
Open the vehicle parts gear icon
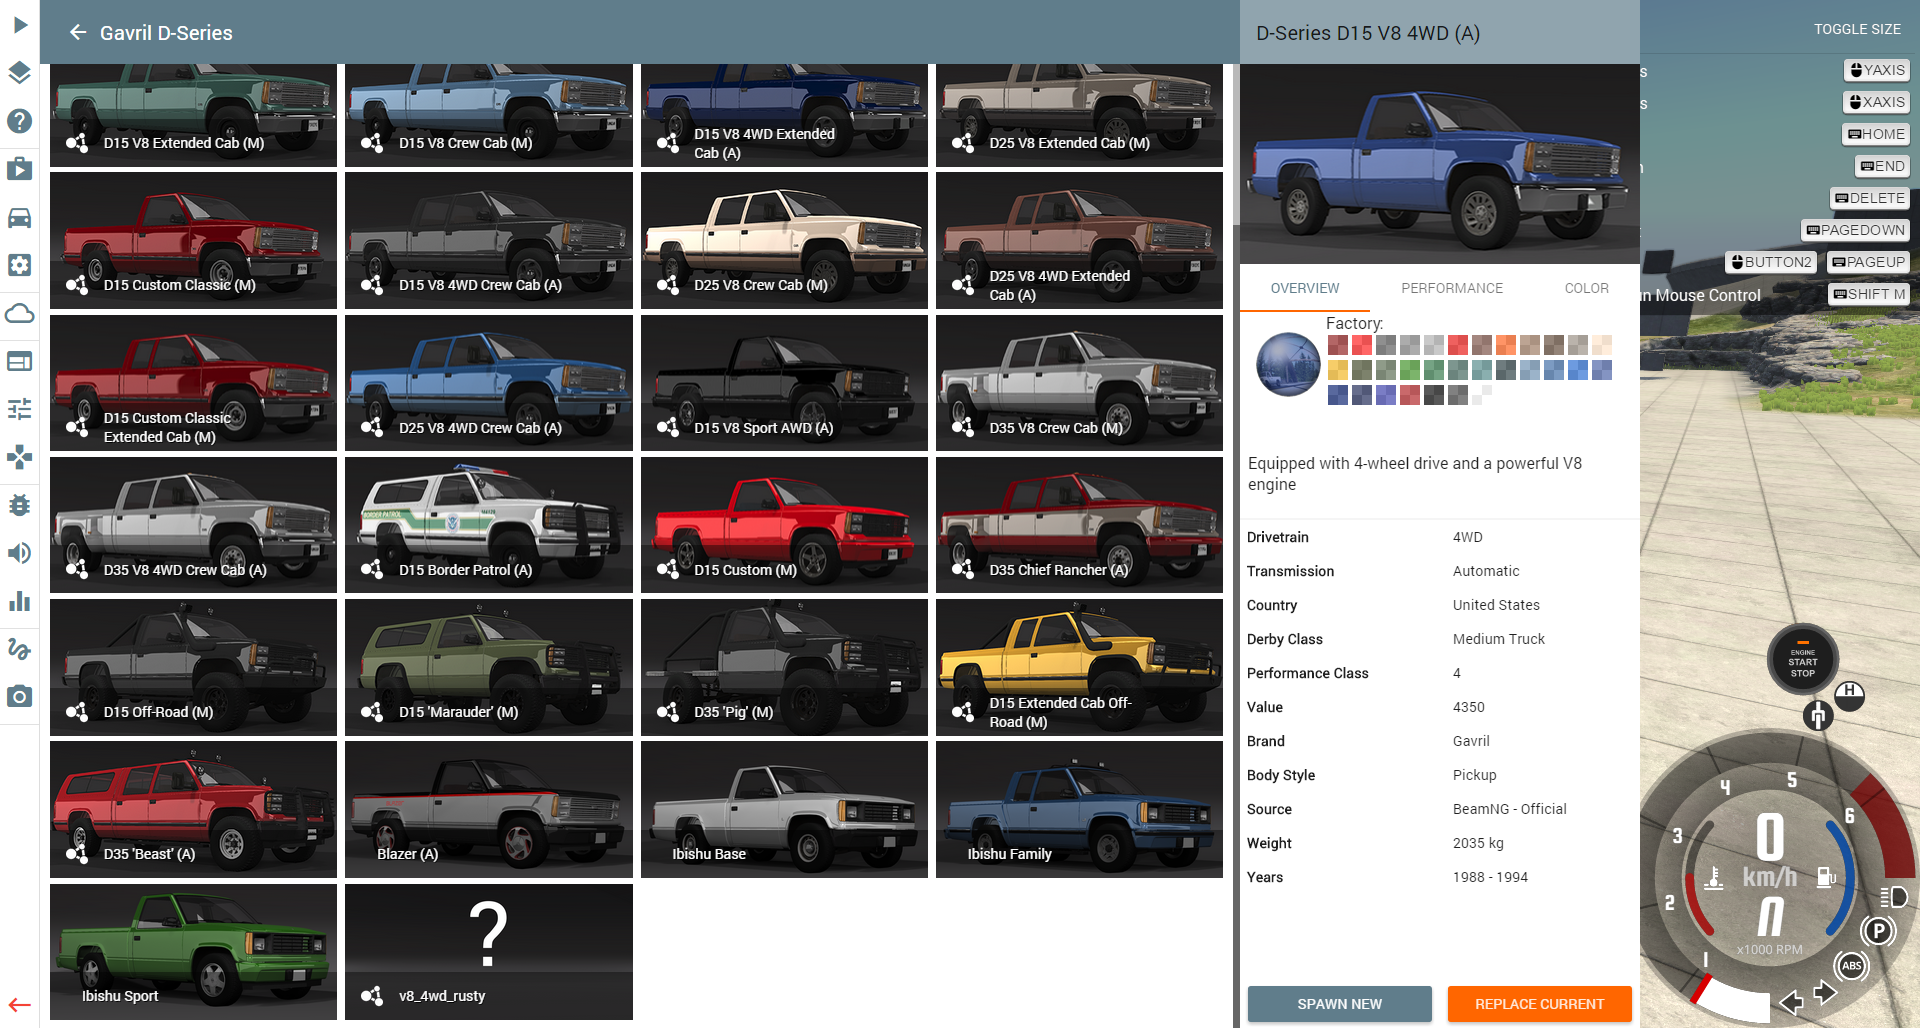[20, 265]
